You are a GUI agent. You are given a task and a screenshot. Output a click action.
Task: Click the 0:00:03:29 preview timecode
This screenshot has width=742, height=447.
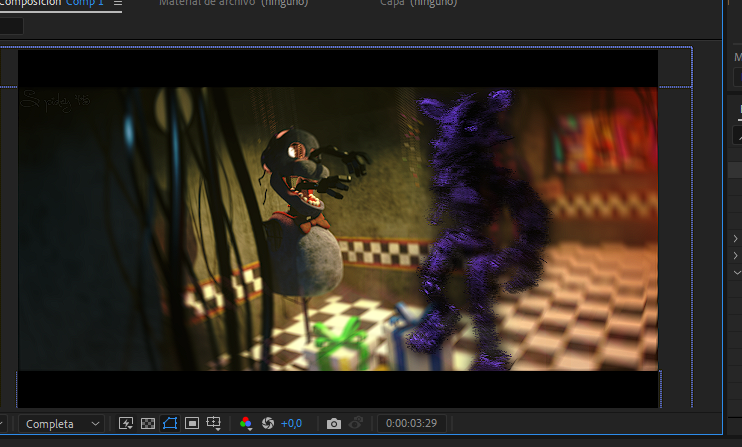pos(411,423)
